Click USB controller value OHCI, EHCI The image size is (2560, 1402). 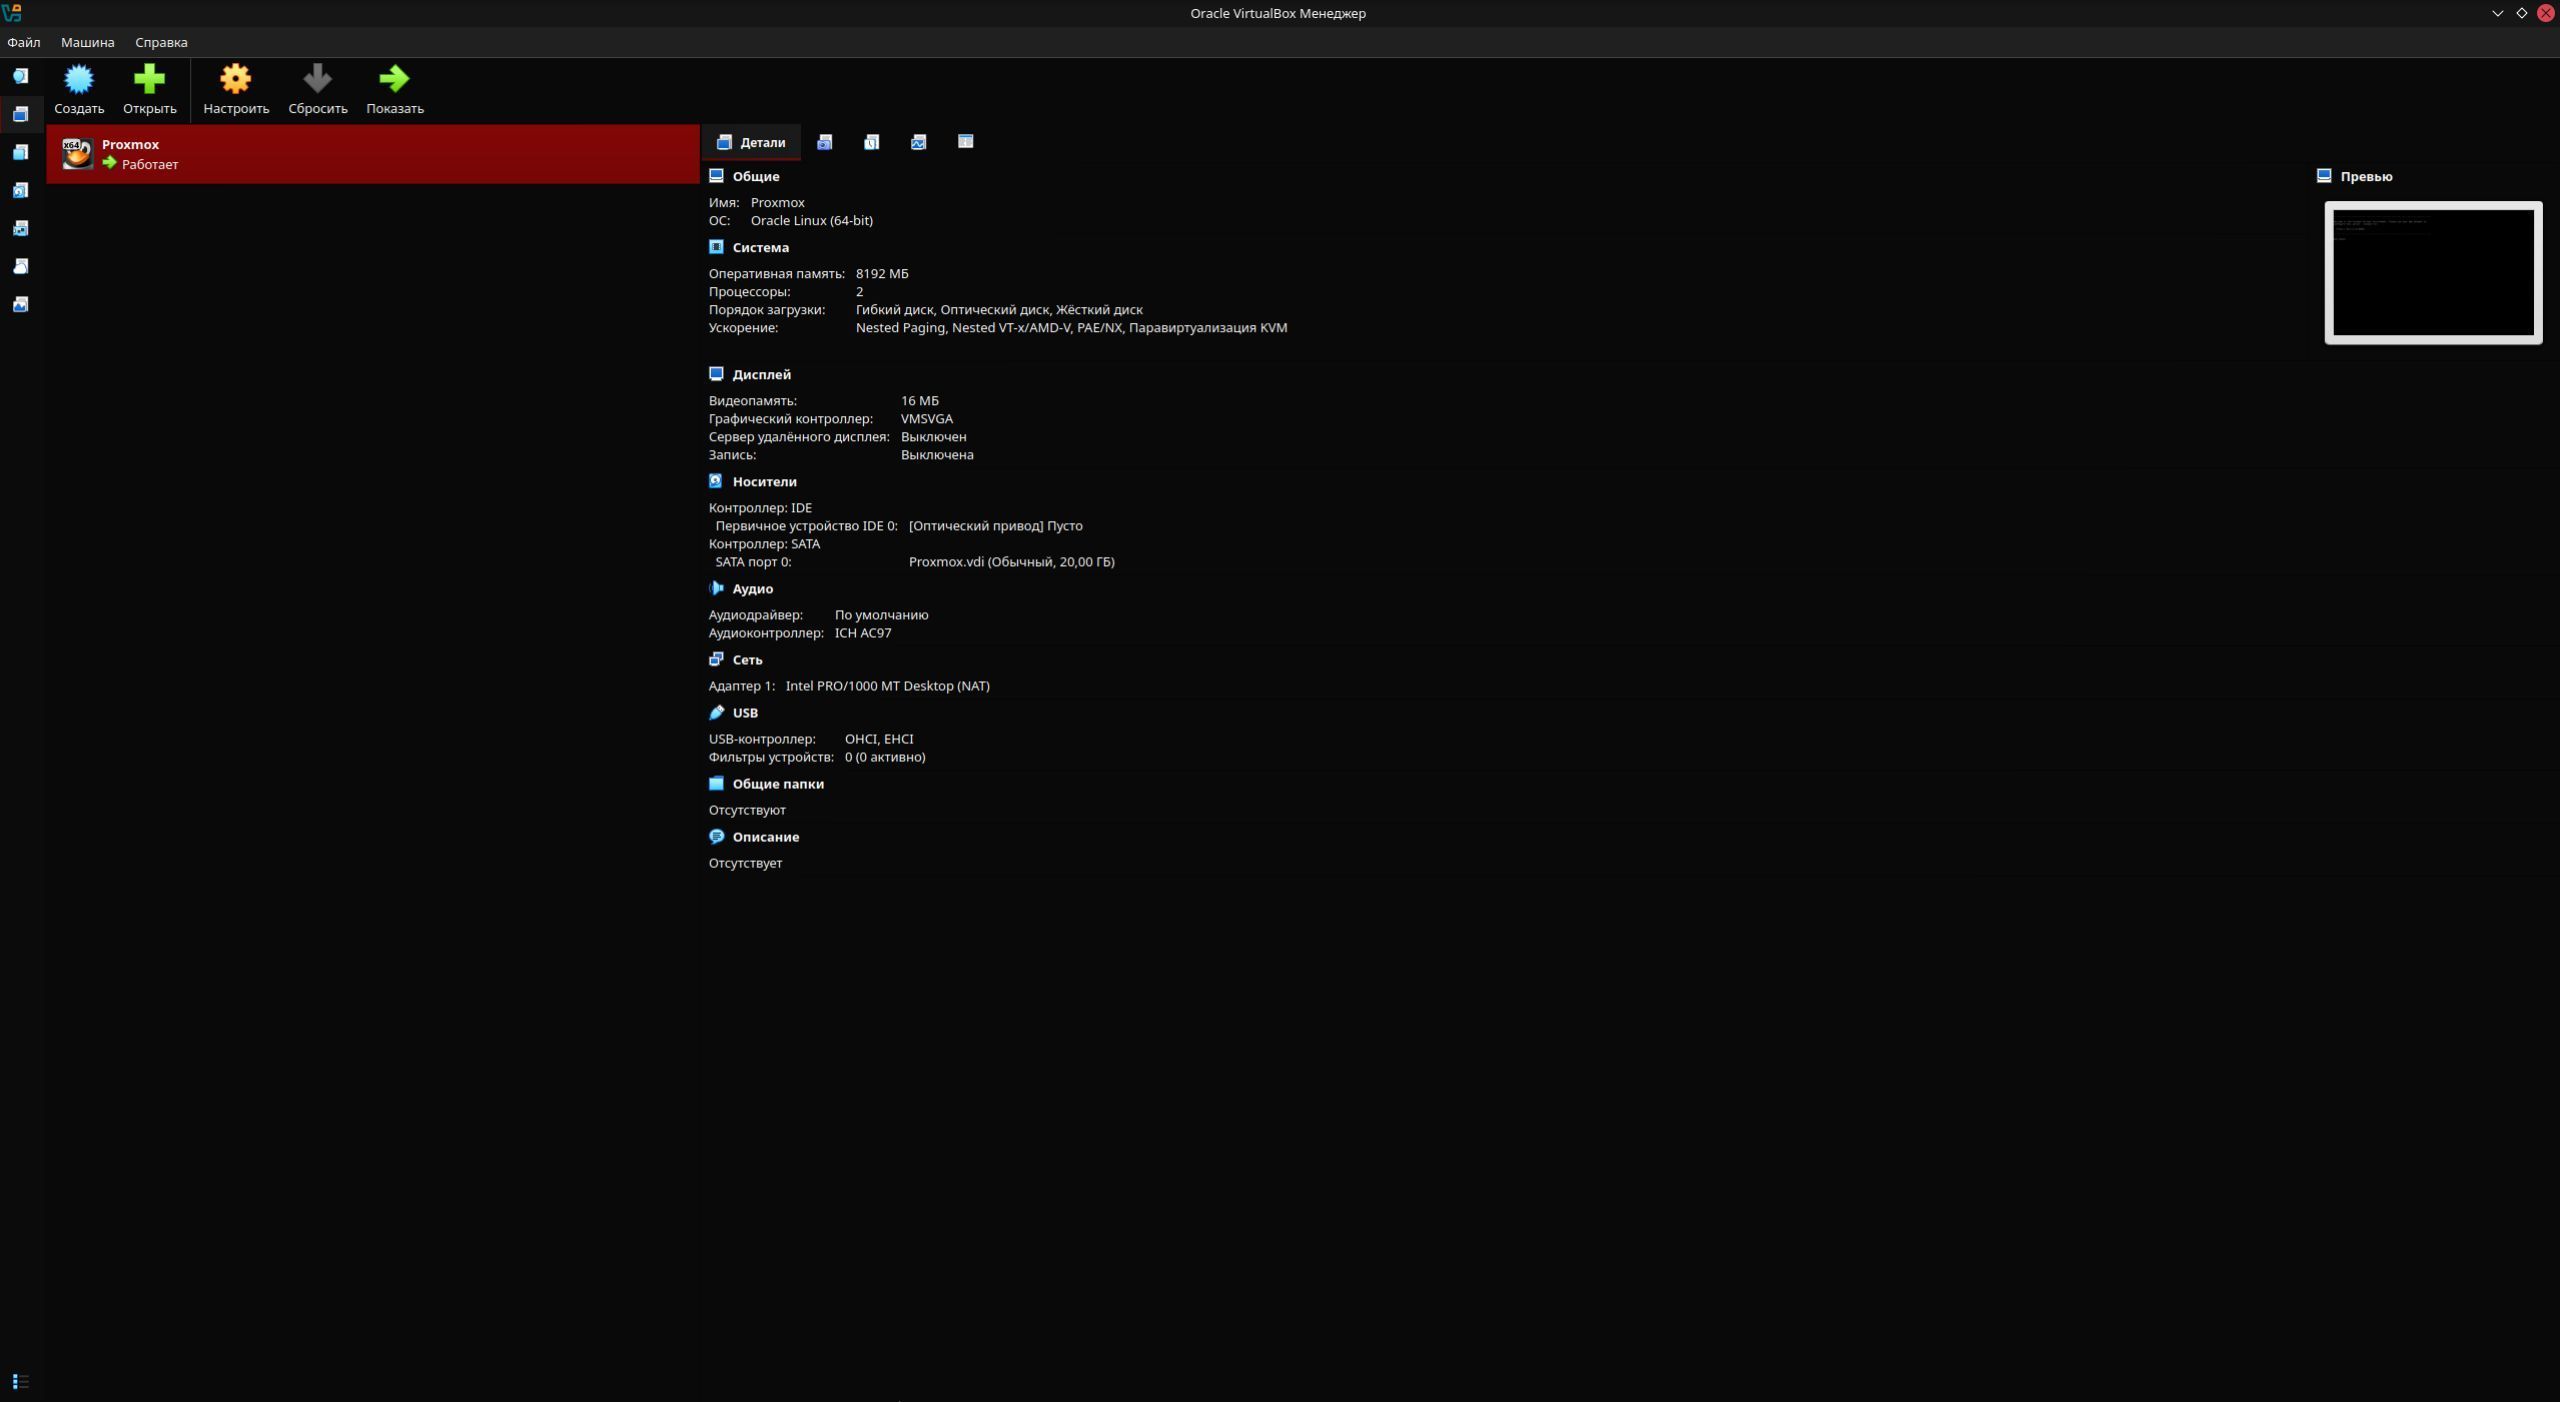coord(878,738)
